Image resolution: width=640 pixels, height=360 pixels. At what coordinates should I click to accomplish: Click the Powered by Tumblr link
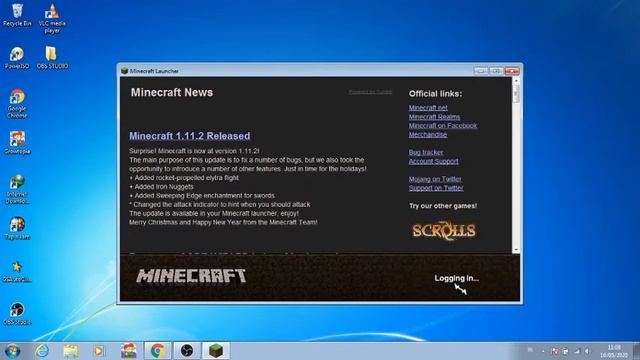pos(370,92)
